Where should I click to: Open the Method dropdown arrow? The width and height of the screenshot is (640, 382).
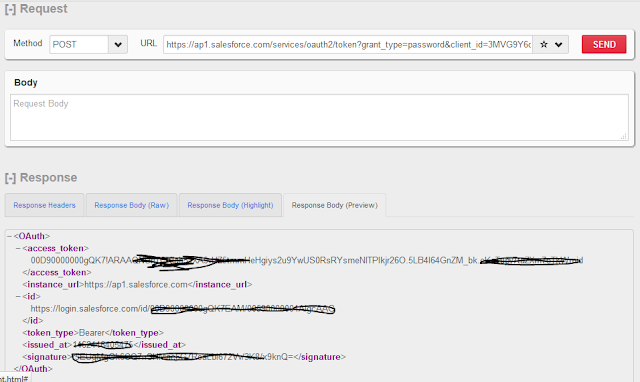[x=118, y=44]
